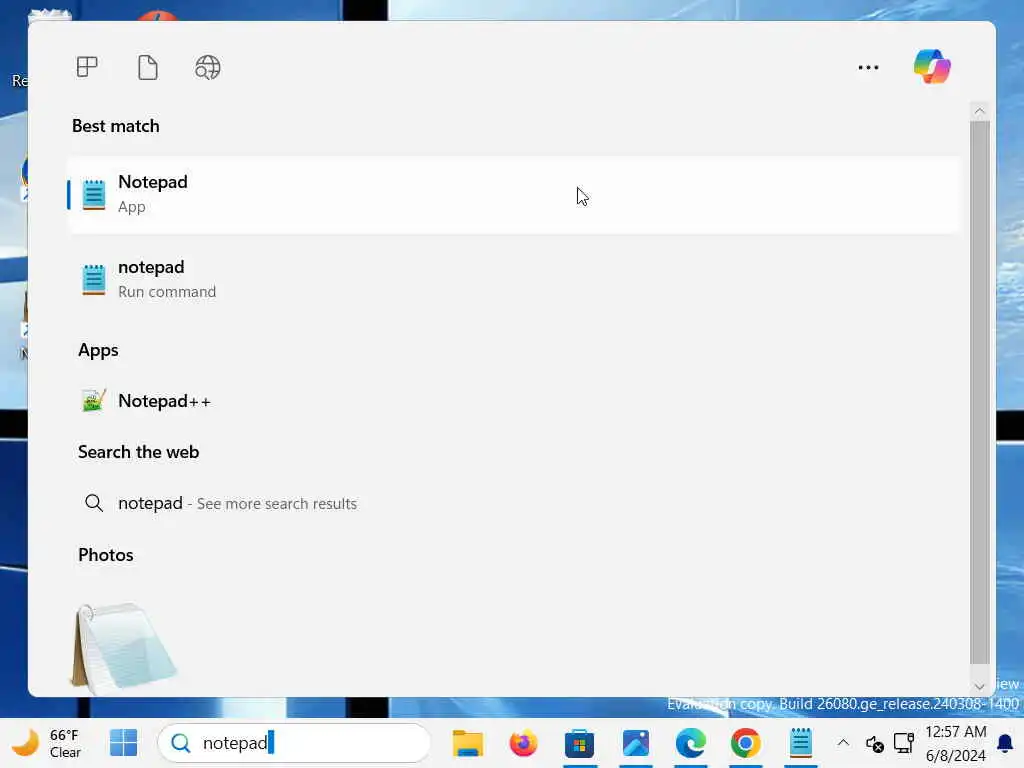Select the Web filter globe icon
The image size is (1024, 768).
click(208, 67)
